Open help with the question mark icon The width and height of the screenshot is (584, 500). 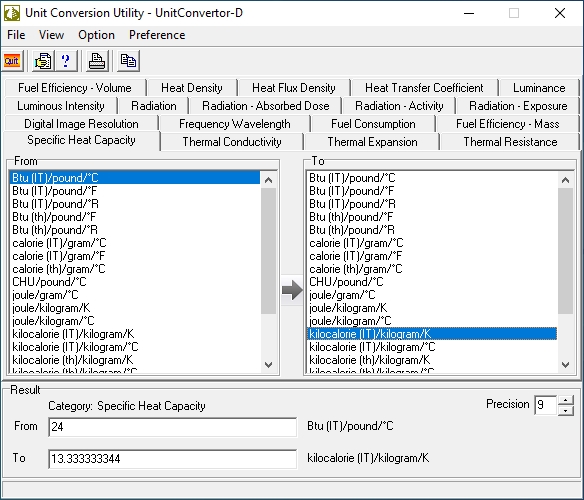[66, 61]
